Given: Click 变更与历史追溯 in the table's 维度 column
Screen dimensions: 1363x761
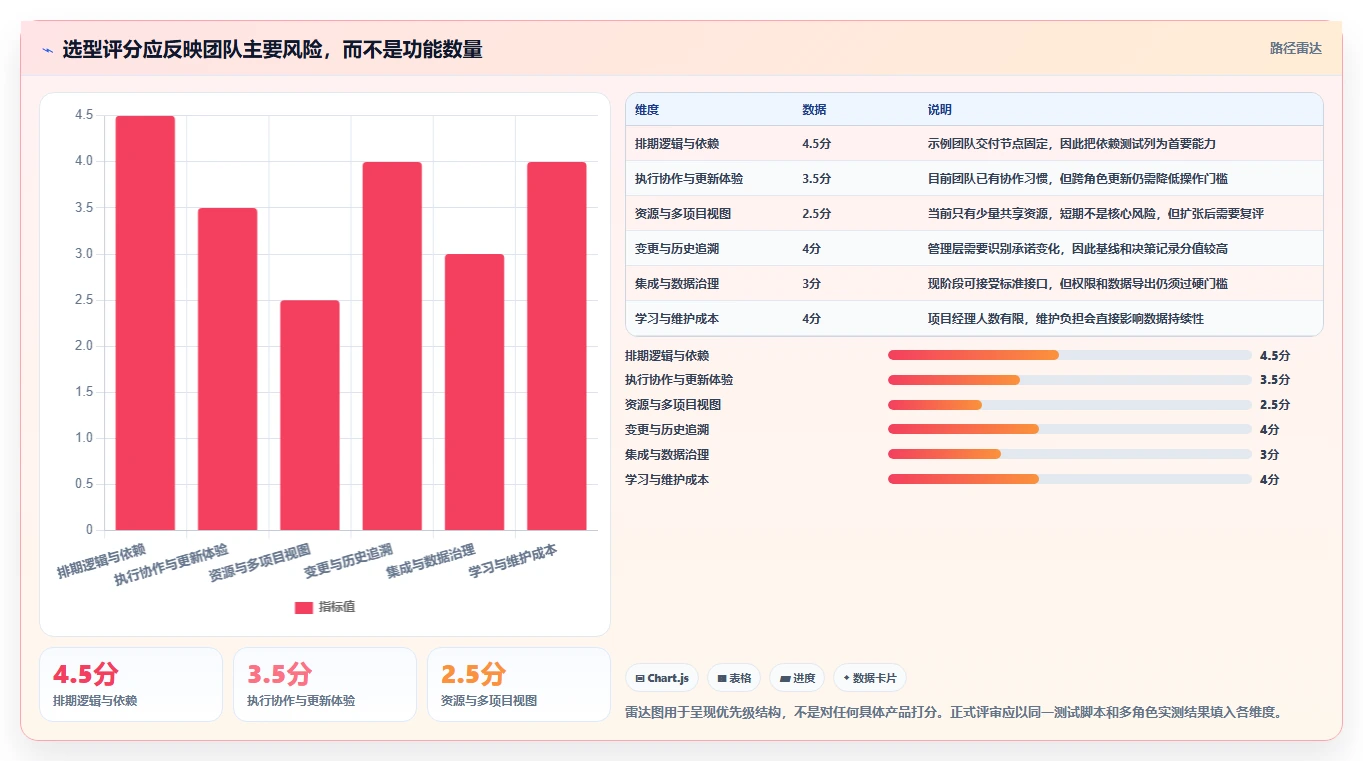Looking at the screenshot, I should coord(677,249).
